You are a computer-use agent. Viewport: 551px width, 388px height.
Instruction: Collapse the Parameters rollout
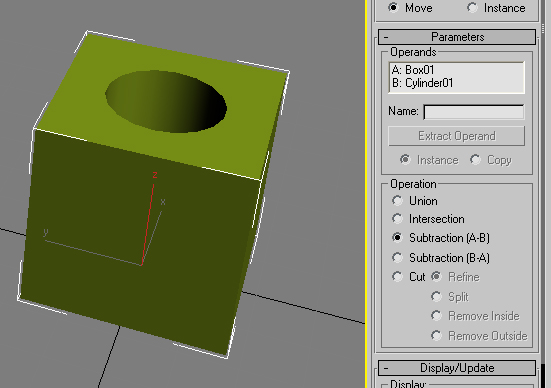click(x=457, y=37)
